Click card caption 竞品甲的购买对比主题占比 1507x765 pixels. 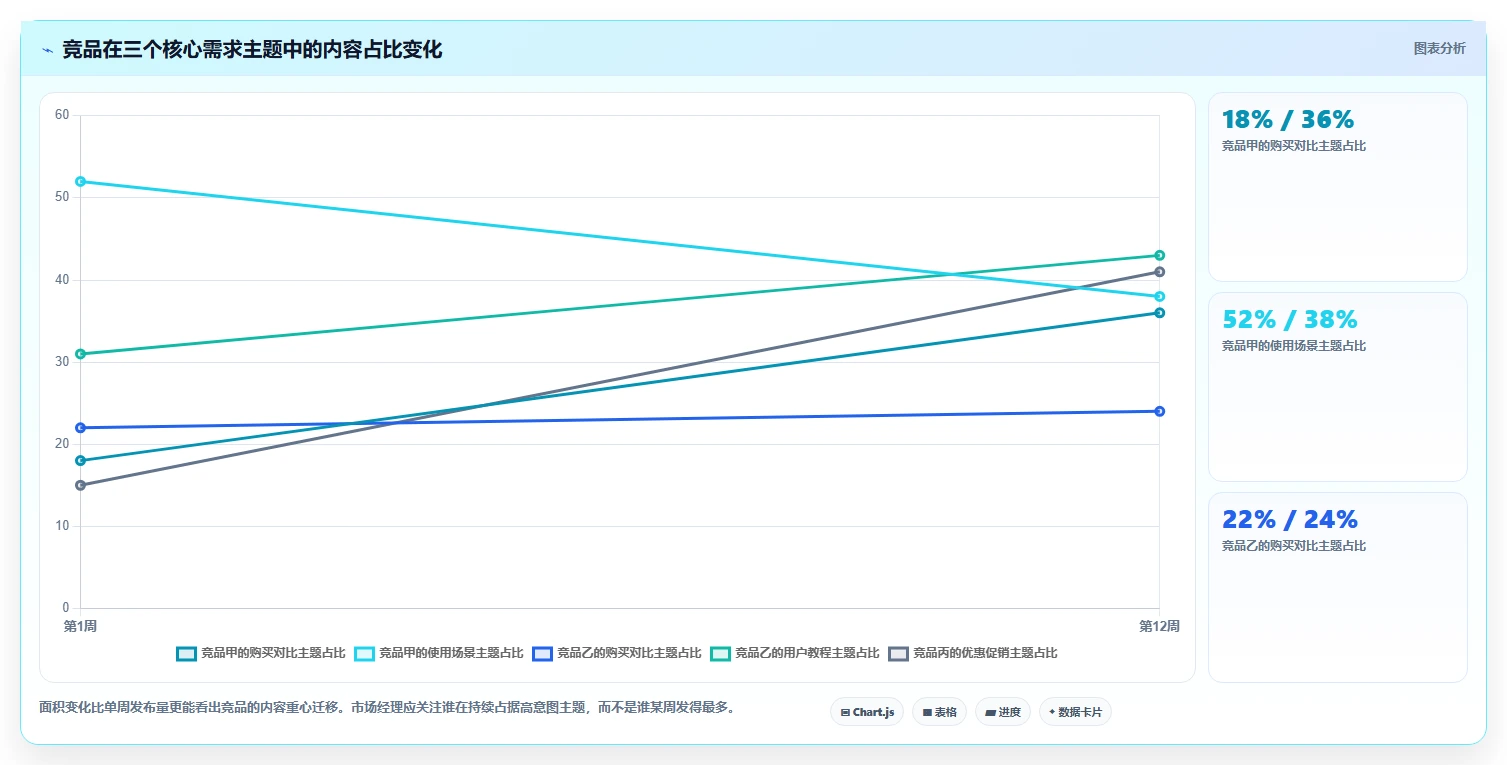click(x=1294, y=146)
